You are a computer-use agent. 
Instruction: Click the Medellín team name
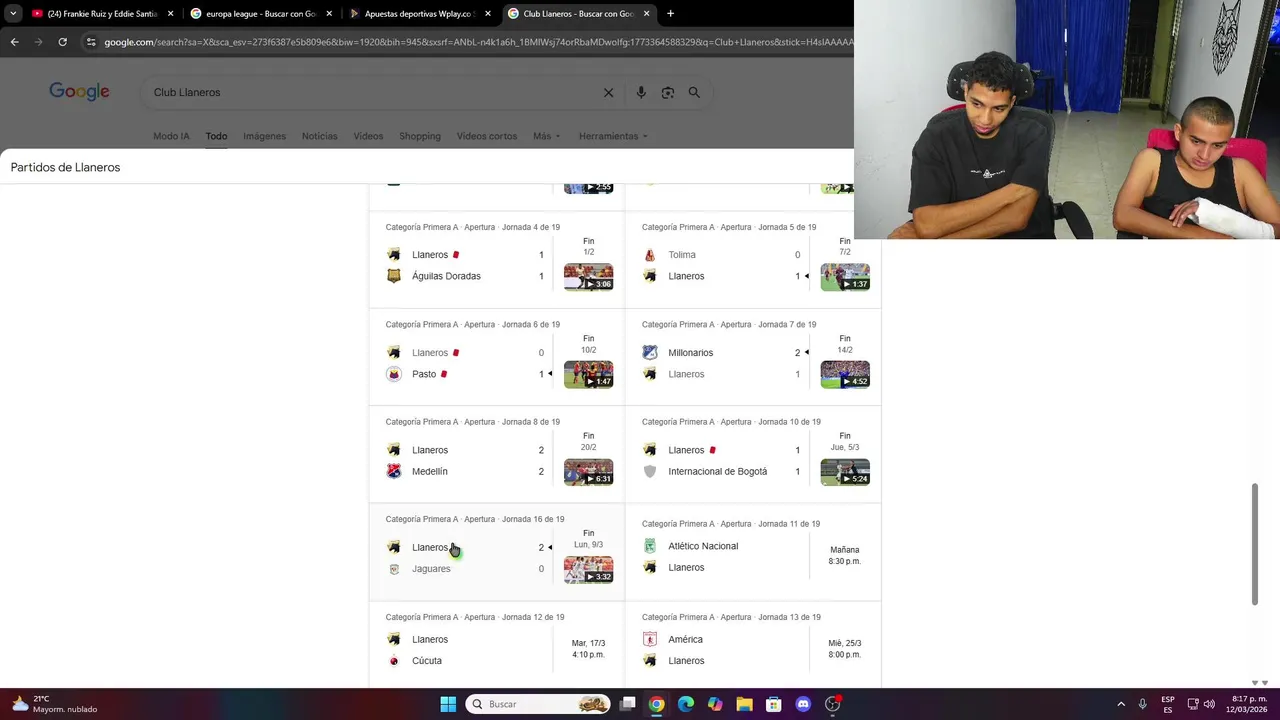coord(430,471)
